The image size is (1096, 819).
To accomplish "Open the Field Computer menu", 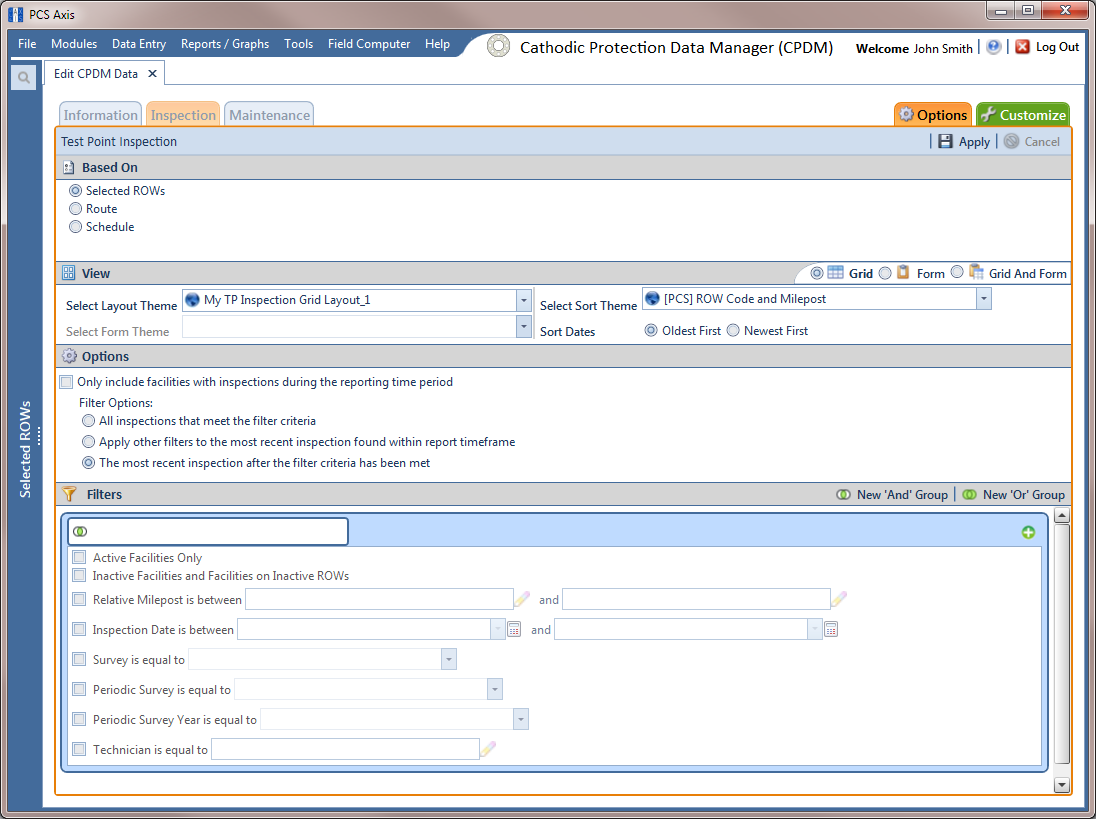I will coord(369,43).
